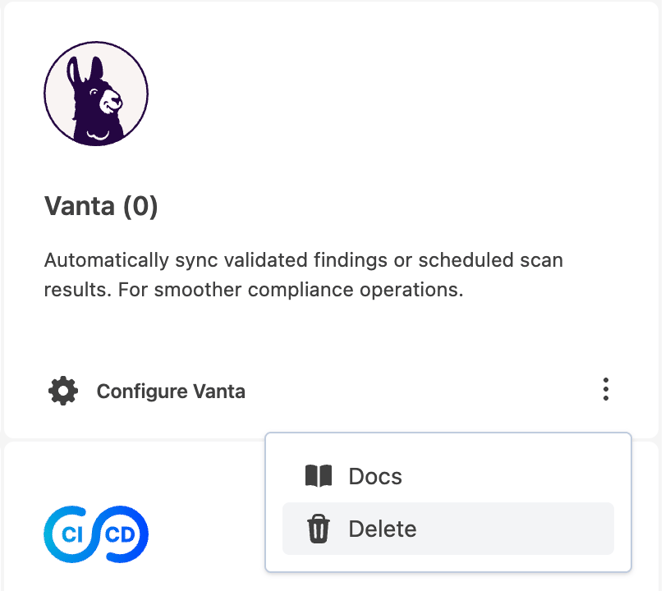
Task: Click the blue CI circle of the logo
Action: pos(71,533)
